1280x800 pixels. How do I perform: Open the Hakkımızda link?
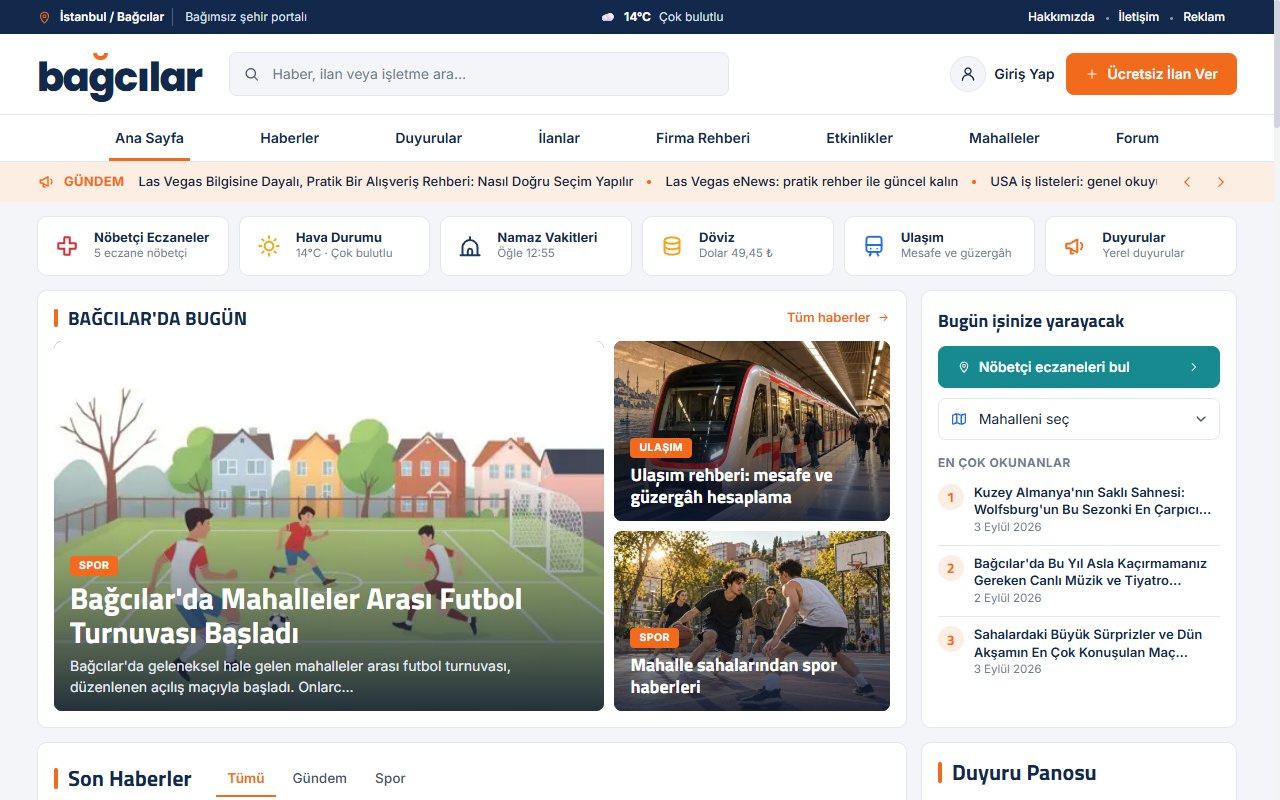pyautogui.click(x=1061, y=17)
